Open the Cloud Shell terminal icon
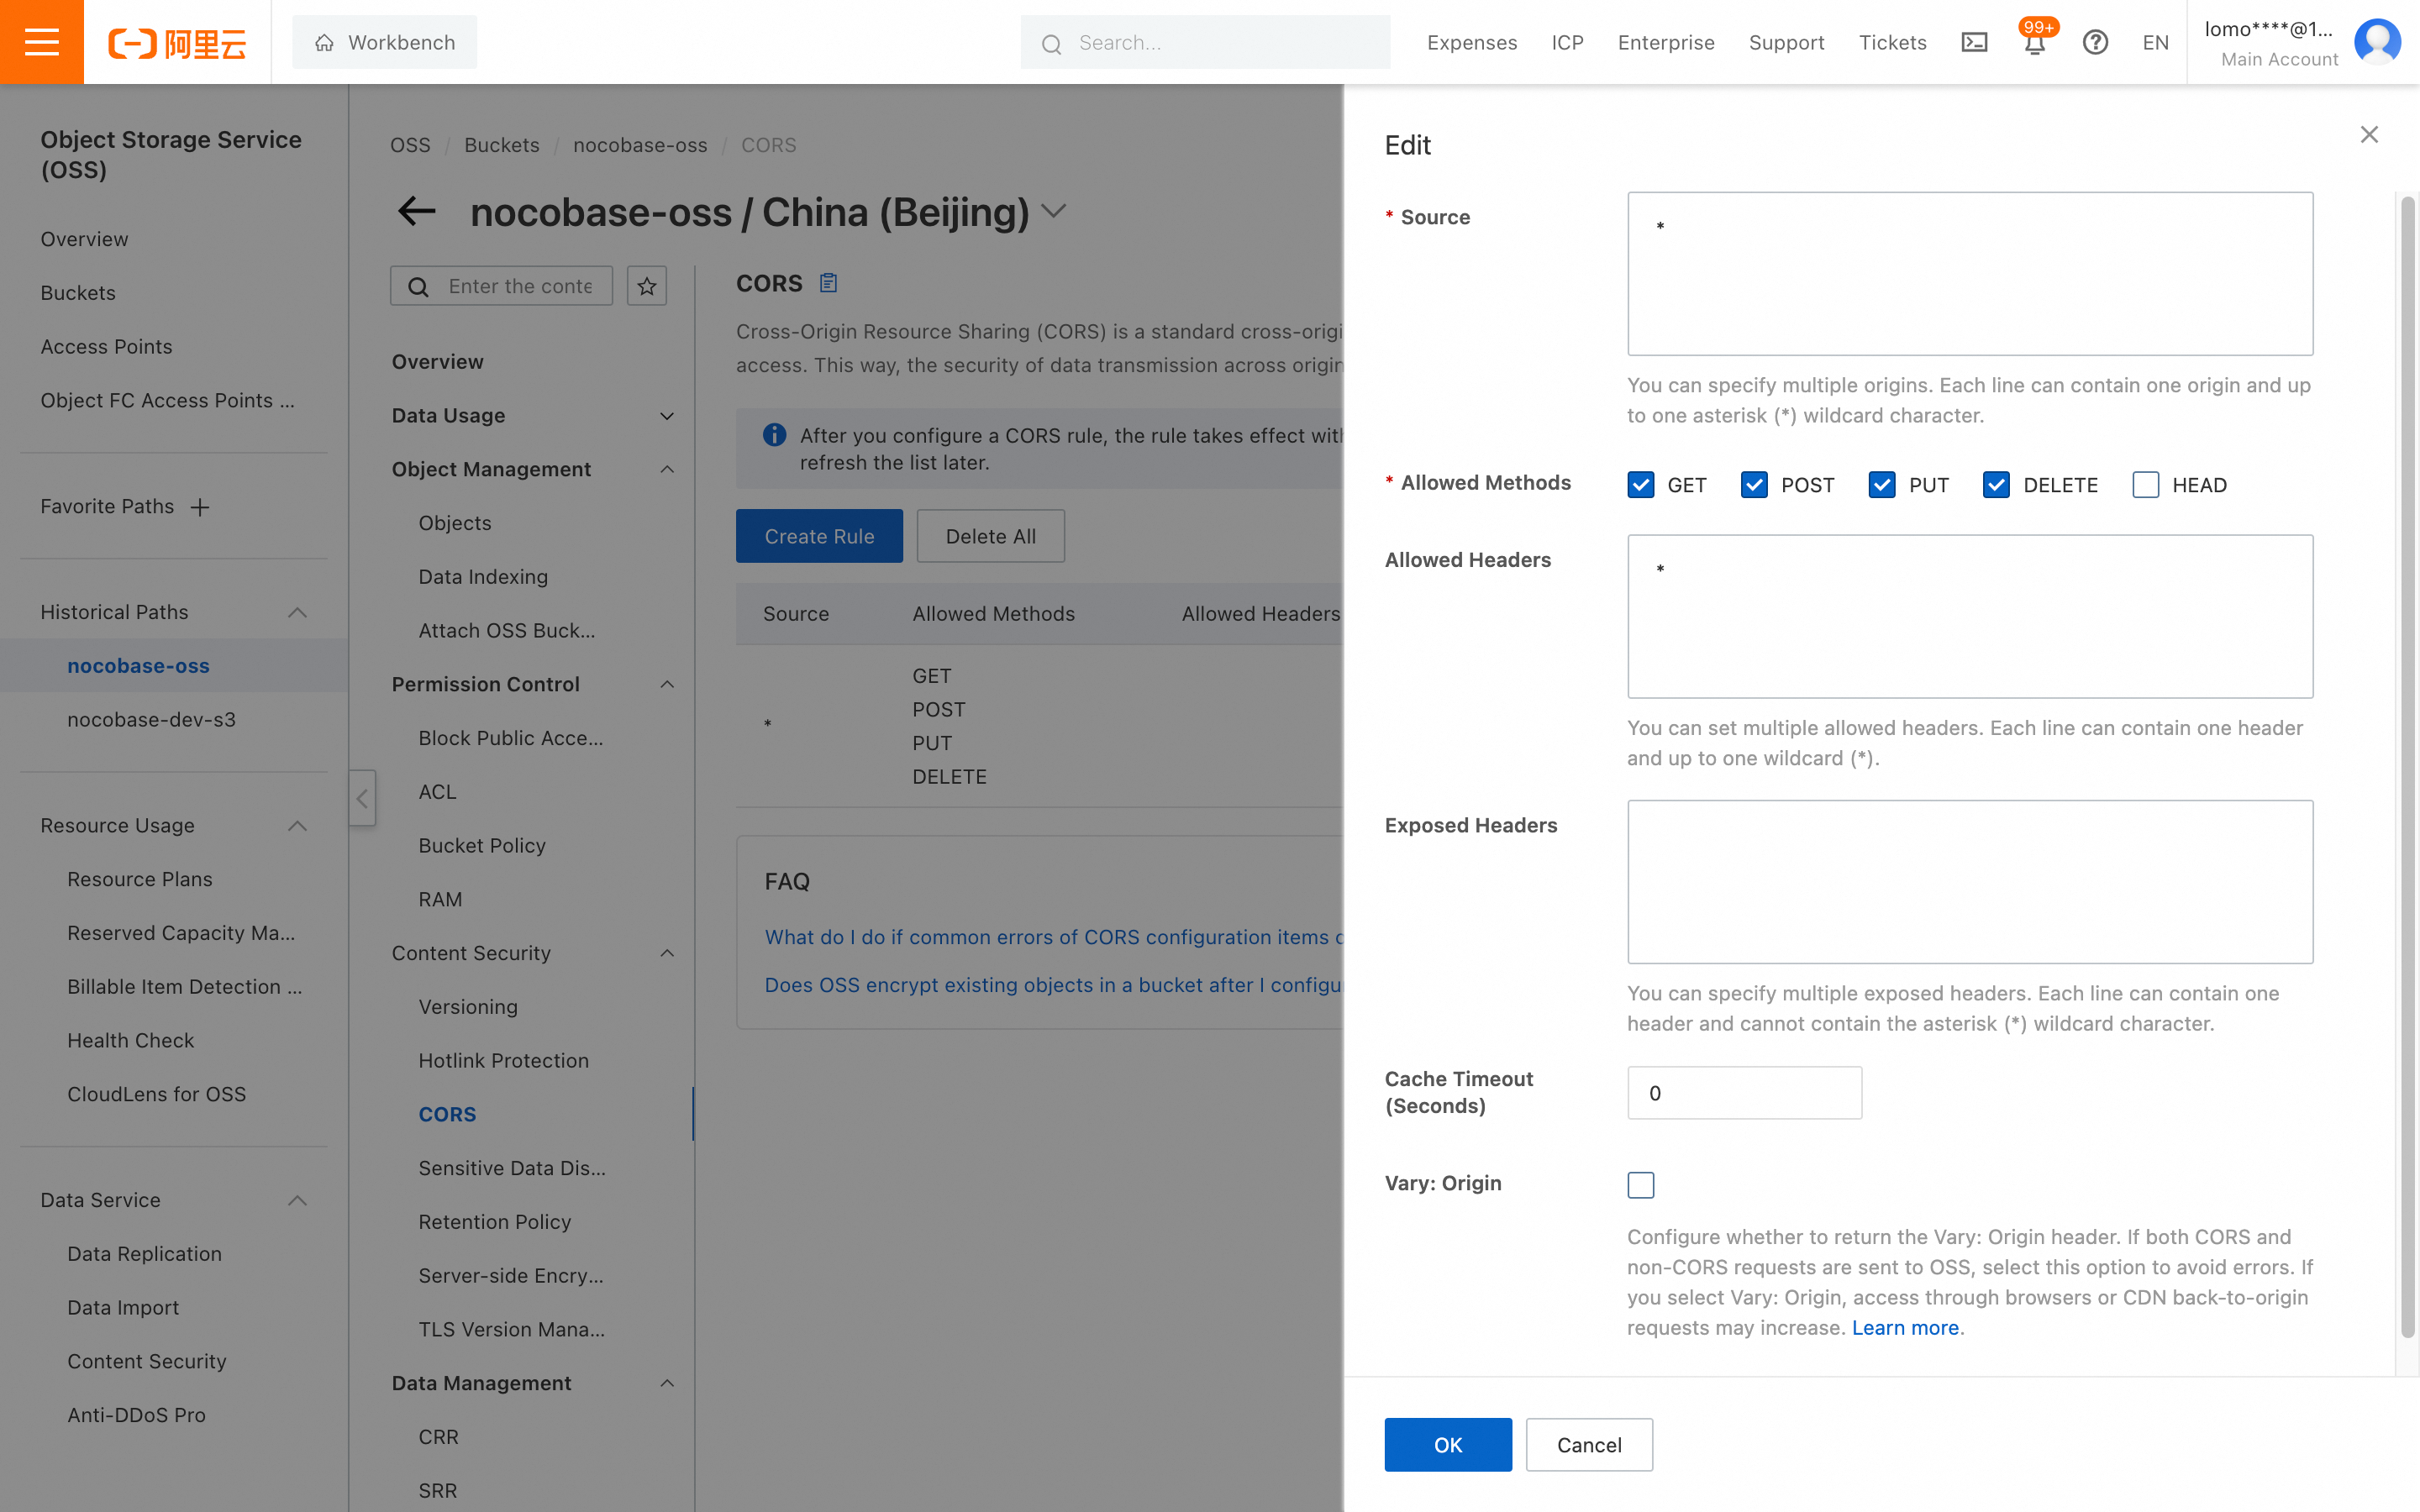Screen dimensions: 2420x1512 tap(1974, 42)
